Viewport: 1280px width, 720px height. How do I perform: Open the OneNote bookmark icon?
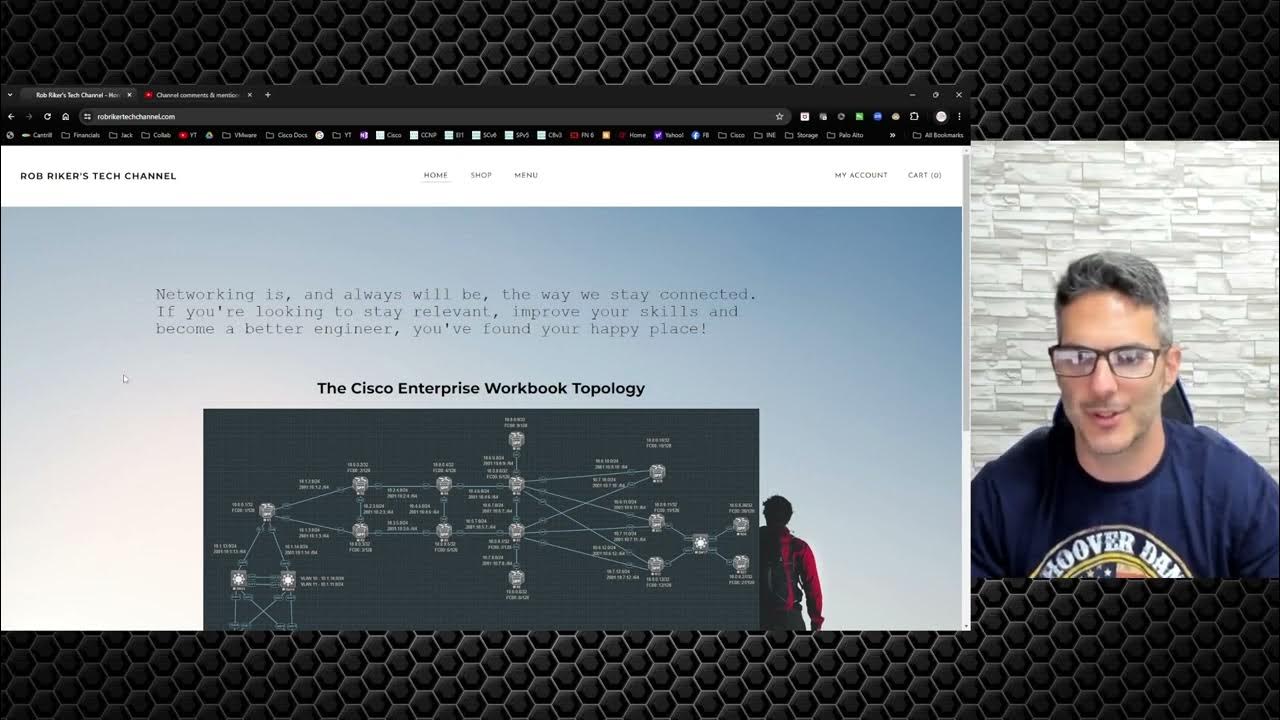pos(364,135)
